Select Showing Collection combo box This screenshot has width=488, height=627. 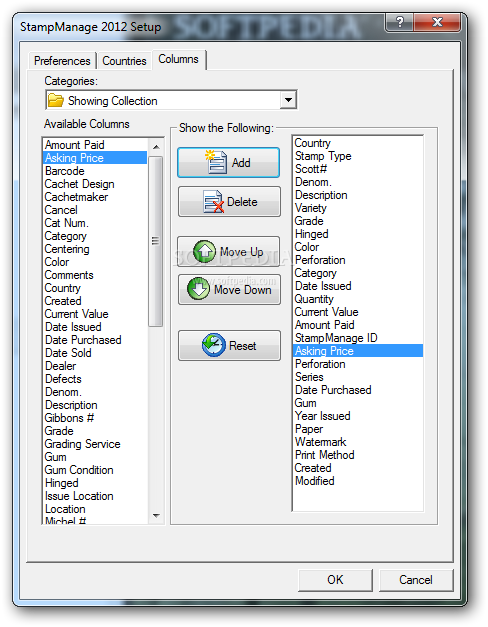(171, 100)
